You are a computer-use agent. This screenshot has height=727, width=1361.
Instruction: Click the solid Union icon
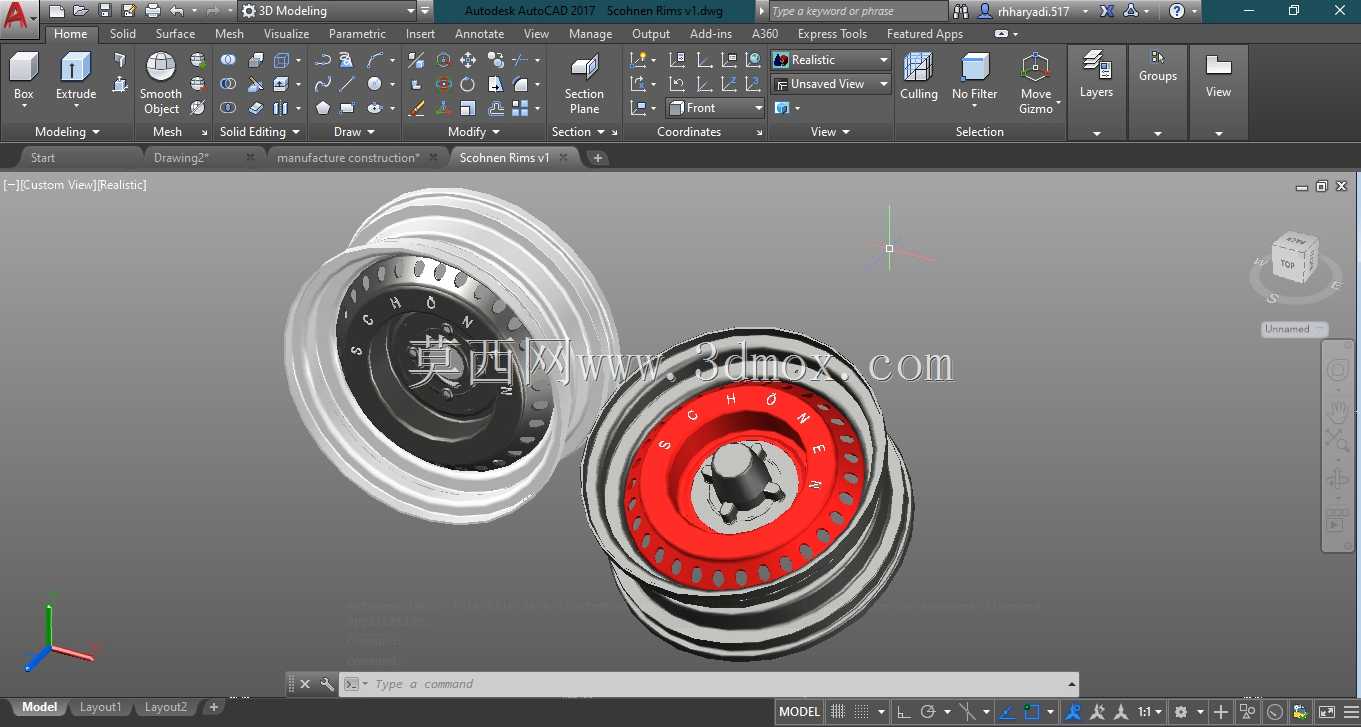point(228,60)
